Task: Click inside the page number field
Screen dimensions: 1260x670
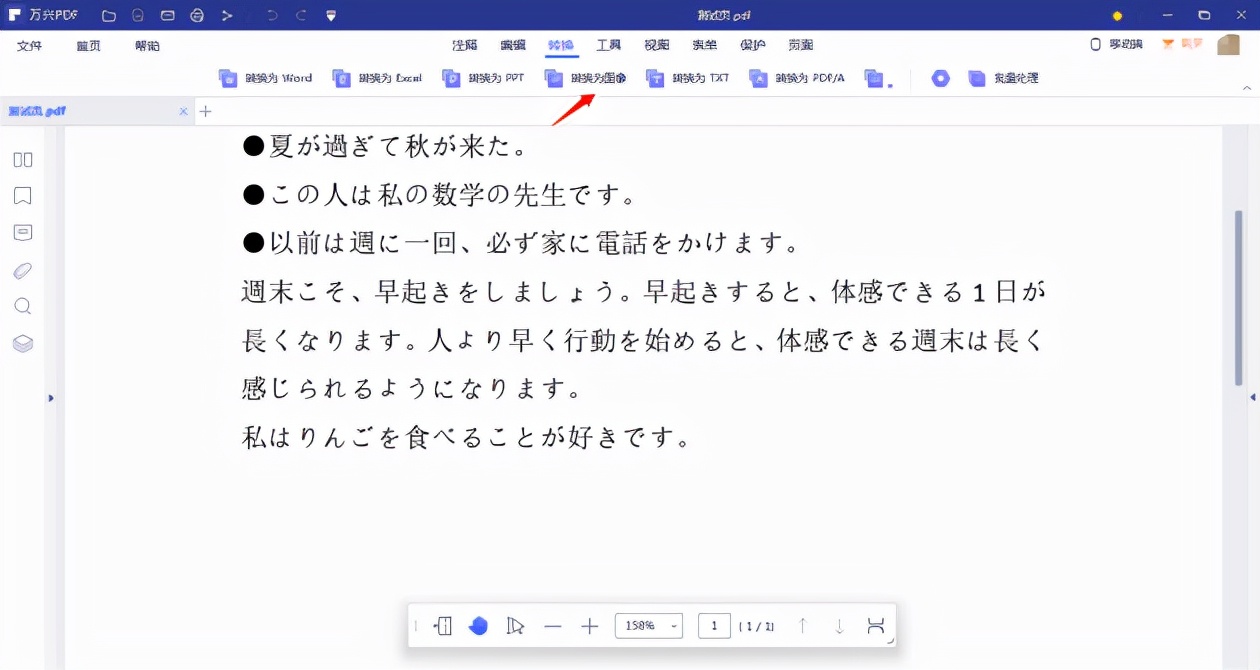Action: pos(714,626)
